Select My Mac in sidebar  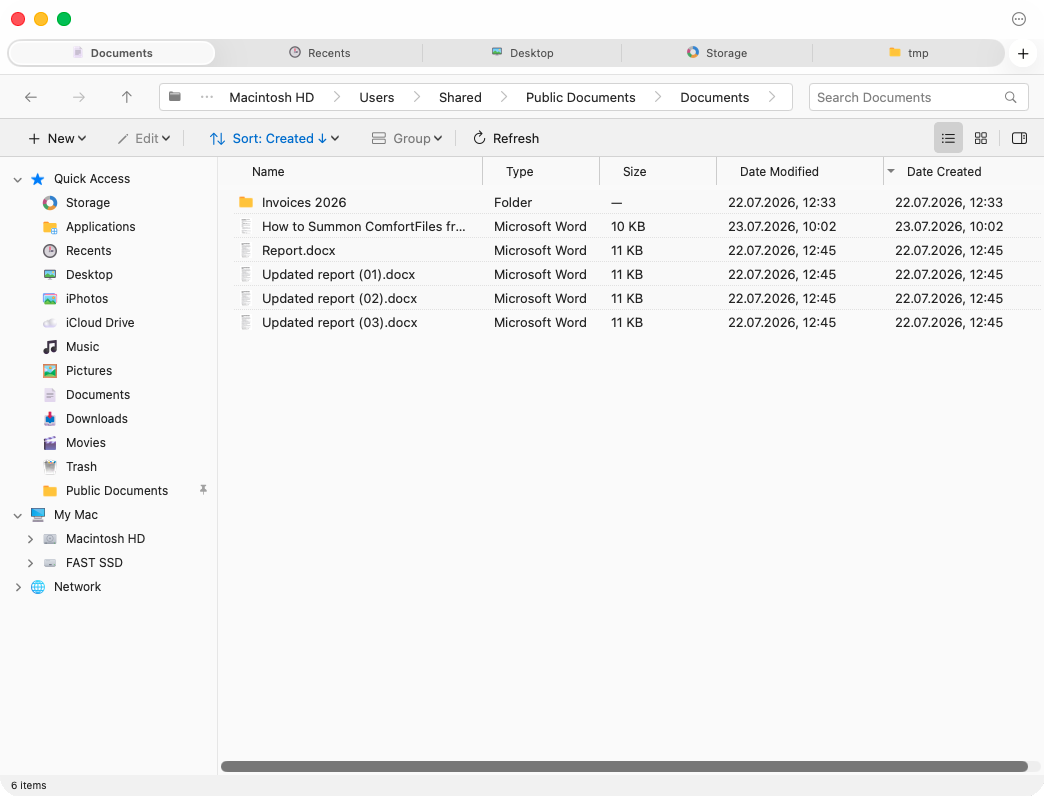tap(75, 514)
